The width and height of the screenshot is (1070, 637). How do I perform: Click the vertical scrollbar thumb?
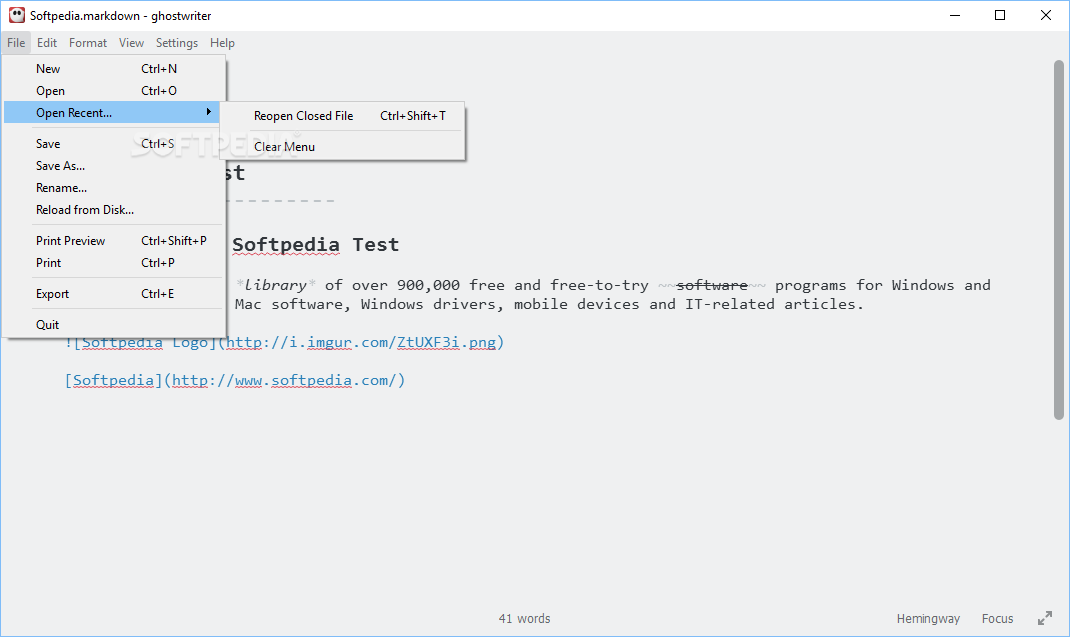pos(1058,240)
